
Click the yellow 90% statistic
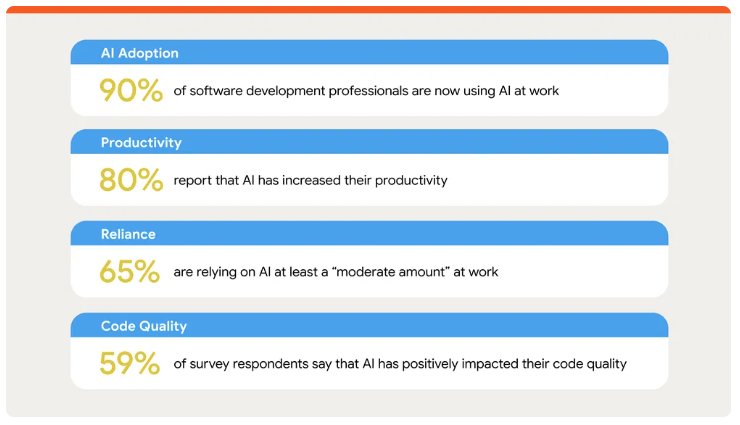tap(130, 91)
